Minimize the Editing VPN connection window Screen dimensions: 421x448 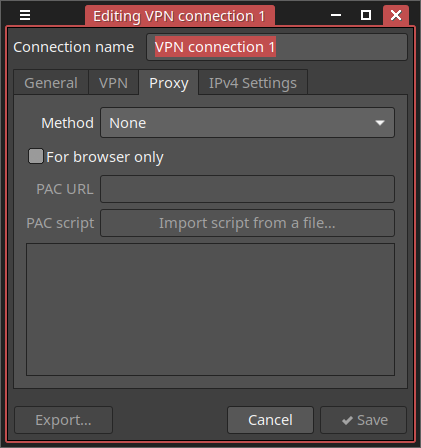[336, 15]
